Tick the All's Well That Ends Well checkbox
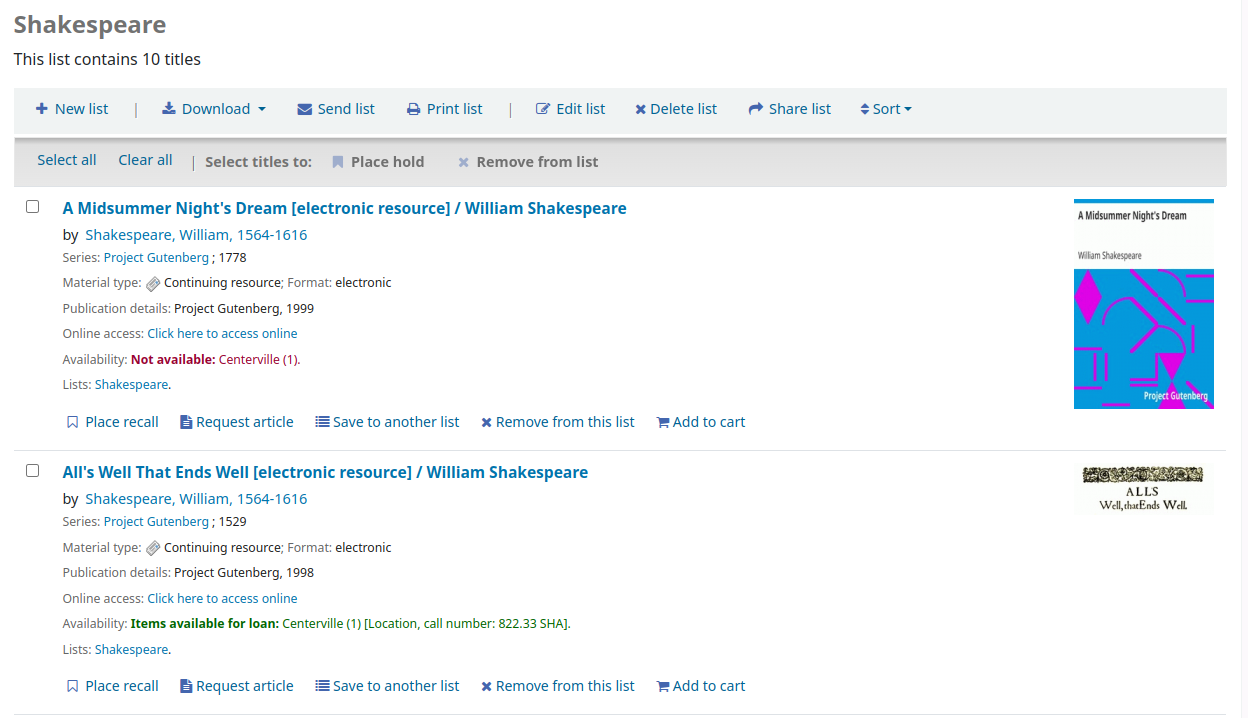The width and height of the screenshot is (1248, 718). [x=33, y=471]
